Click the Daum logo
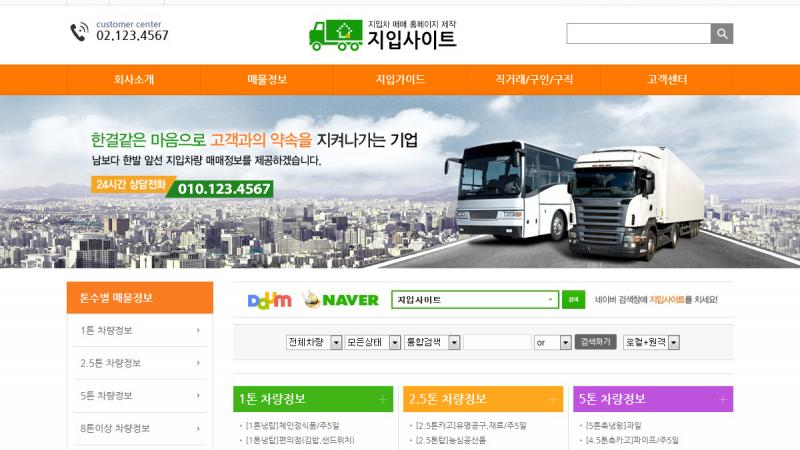Image resolution: width=800 pixels, height=450 pixels. (x=269, y=300)
